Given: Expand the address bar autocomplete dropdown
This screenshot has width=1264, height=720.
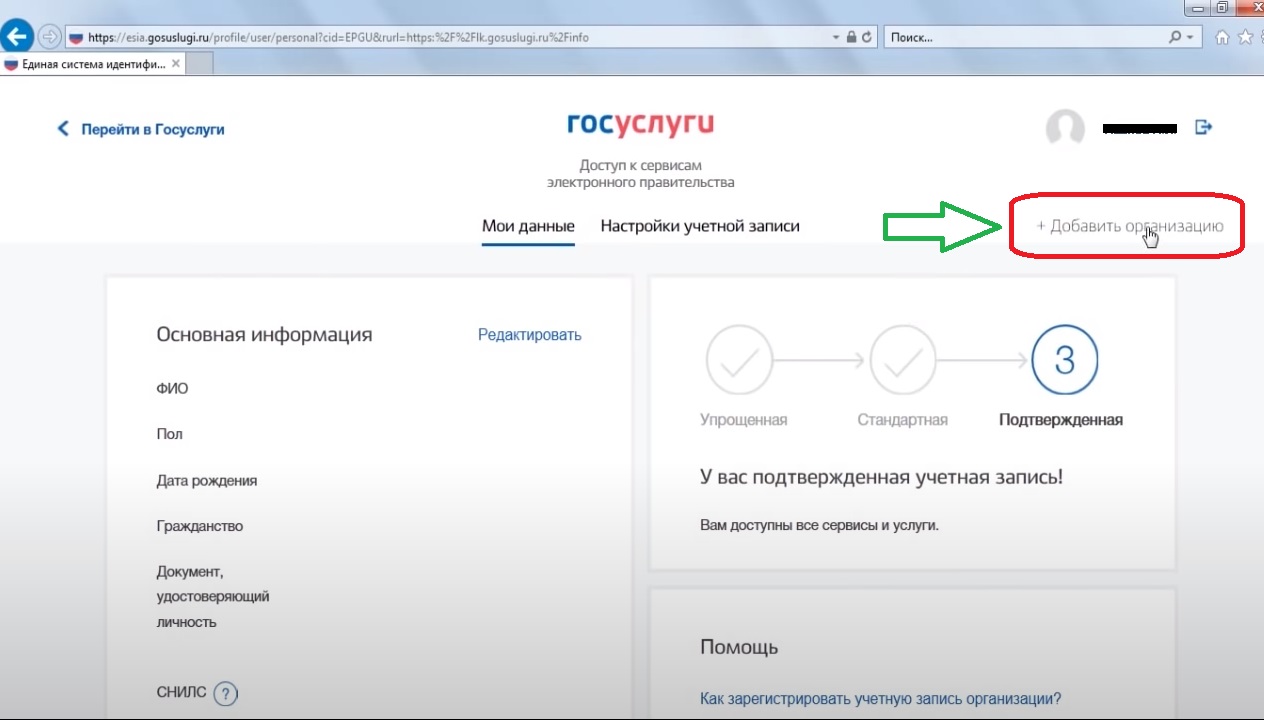Looking at the screenshot, I should click(836, 38).
